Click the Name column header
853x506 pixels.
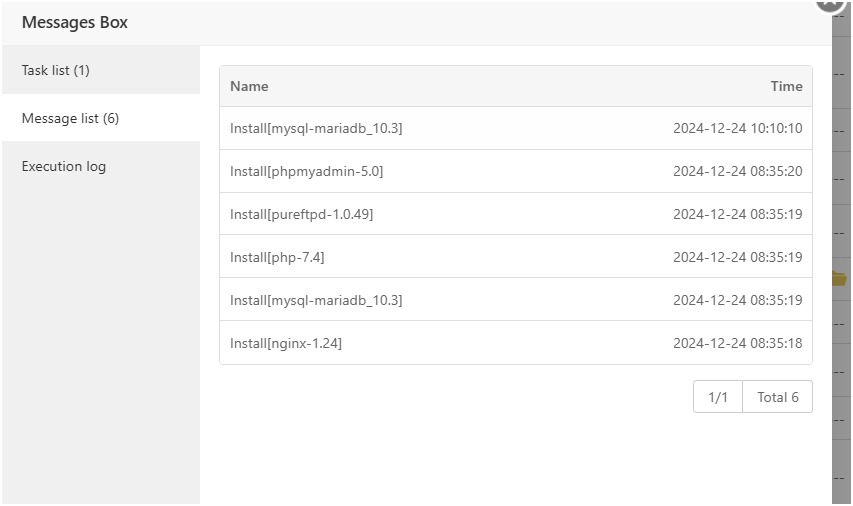(249, 86)
